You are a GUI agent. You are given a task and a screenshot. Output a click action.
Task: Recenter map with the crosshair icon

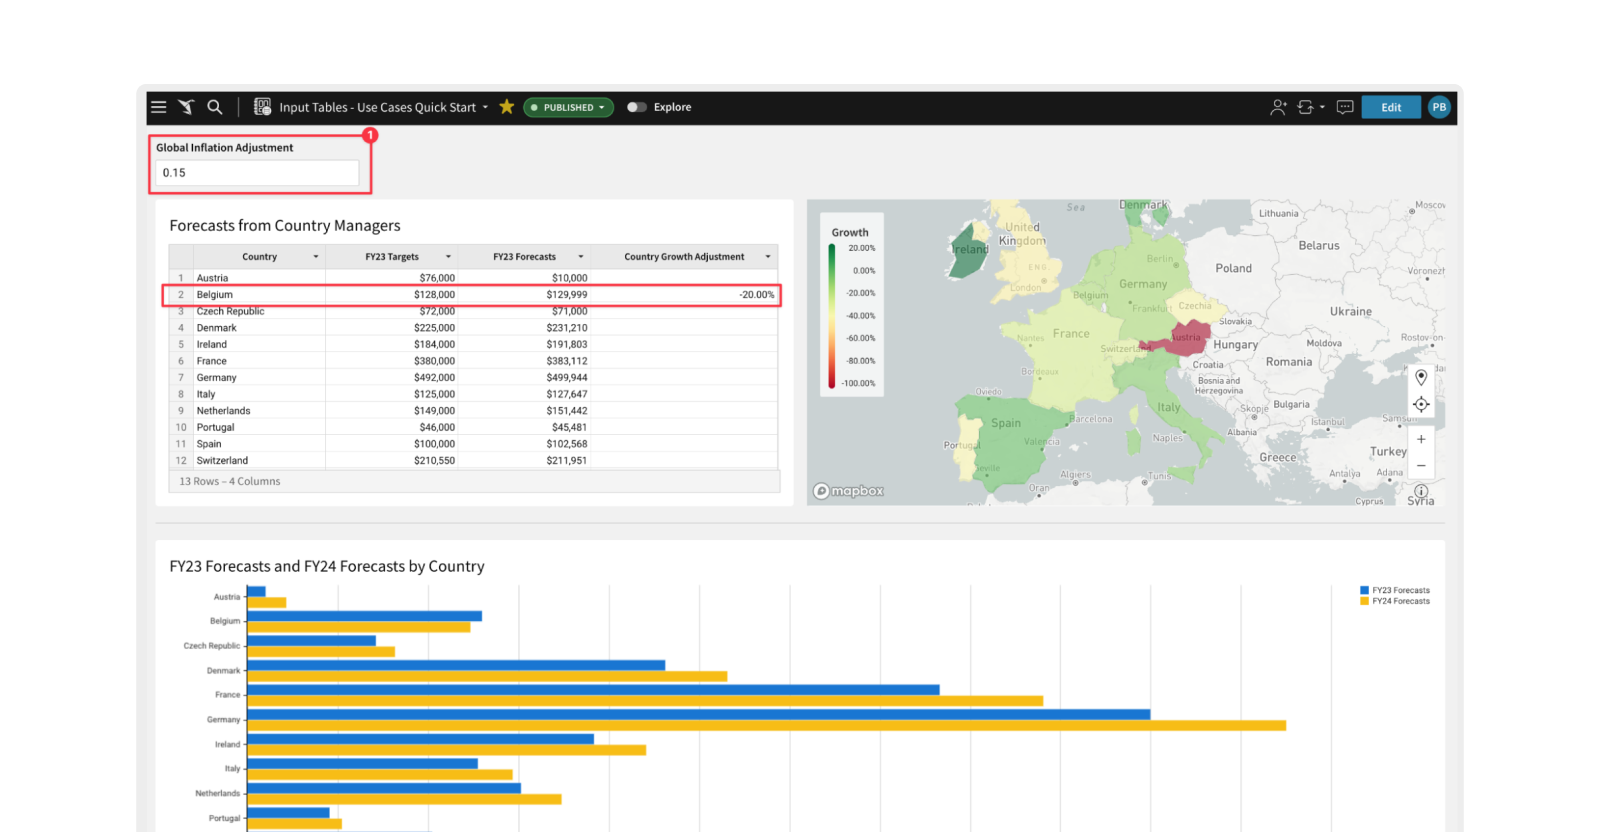point(1421,405)
